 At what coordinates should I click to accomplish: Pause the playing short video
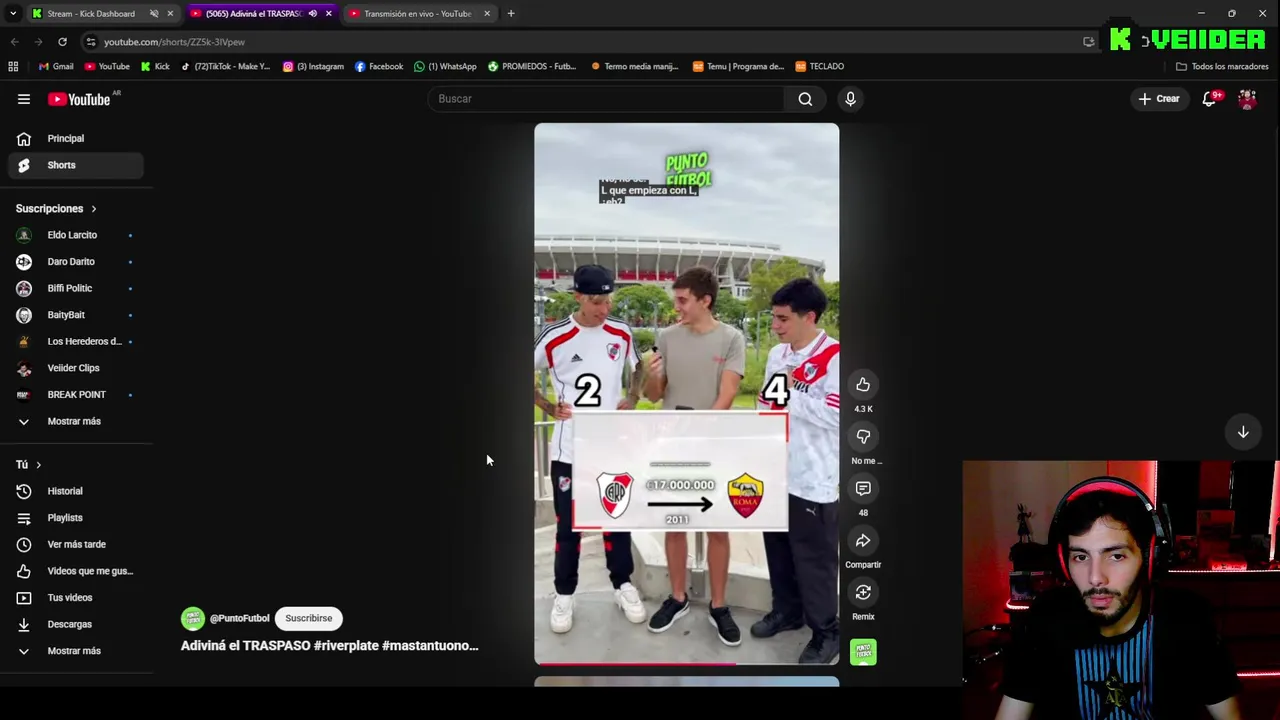[x=686, y=394]
